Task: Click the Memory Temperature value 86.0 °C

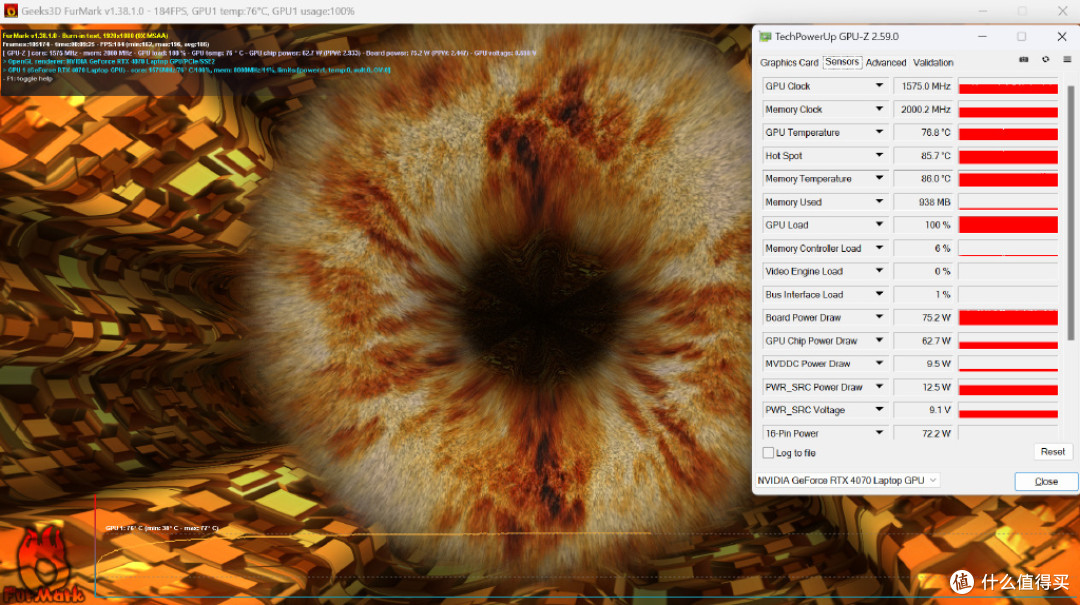Action: coord(925,178)
